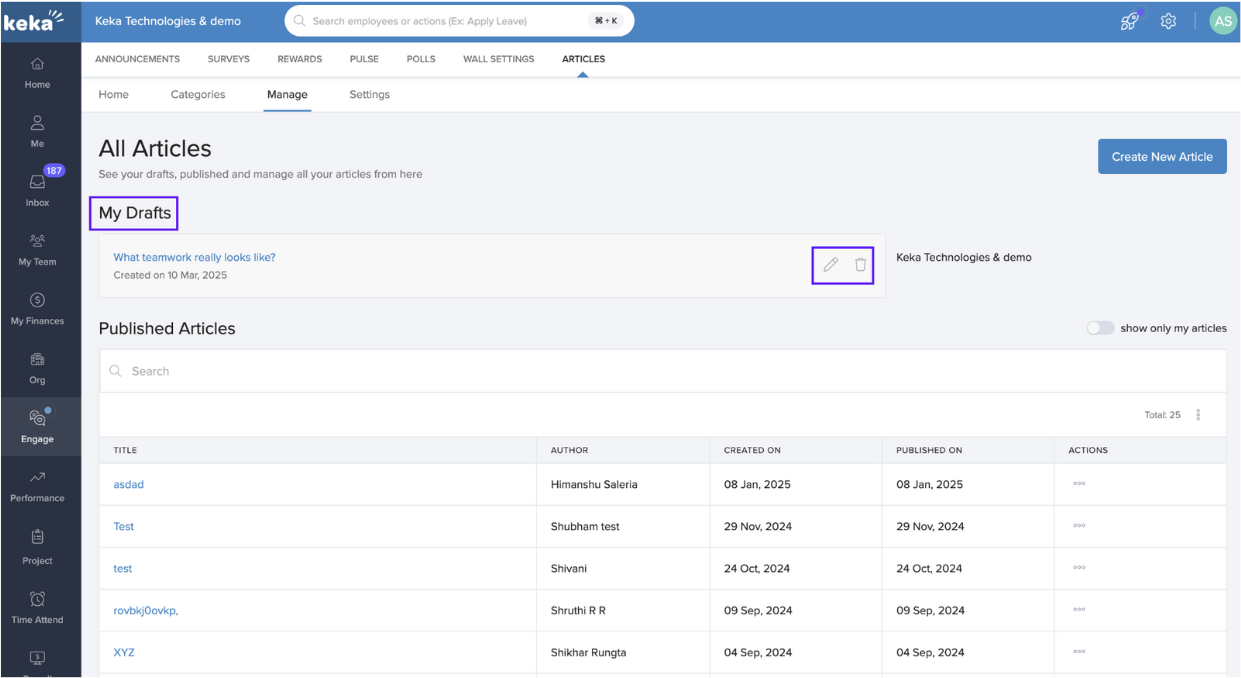1241x678 pixels.
Task: Open the Announcements menu tab
Action: (x=137, y=59)
